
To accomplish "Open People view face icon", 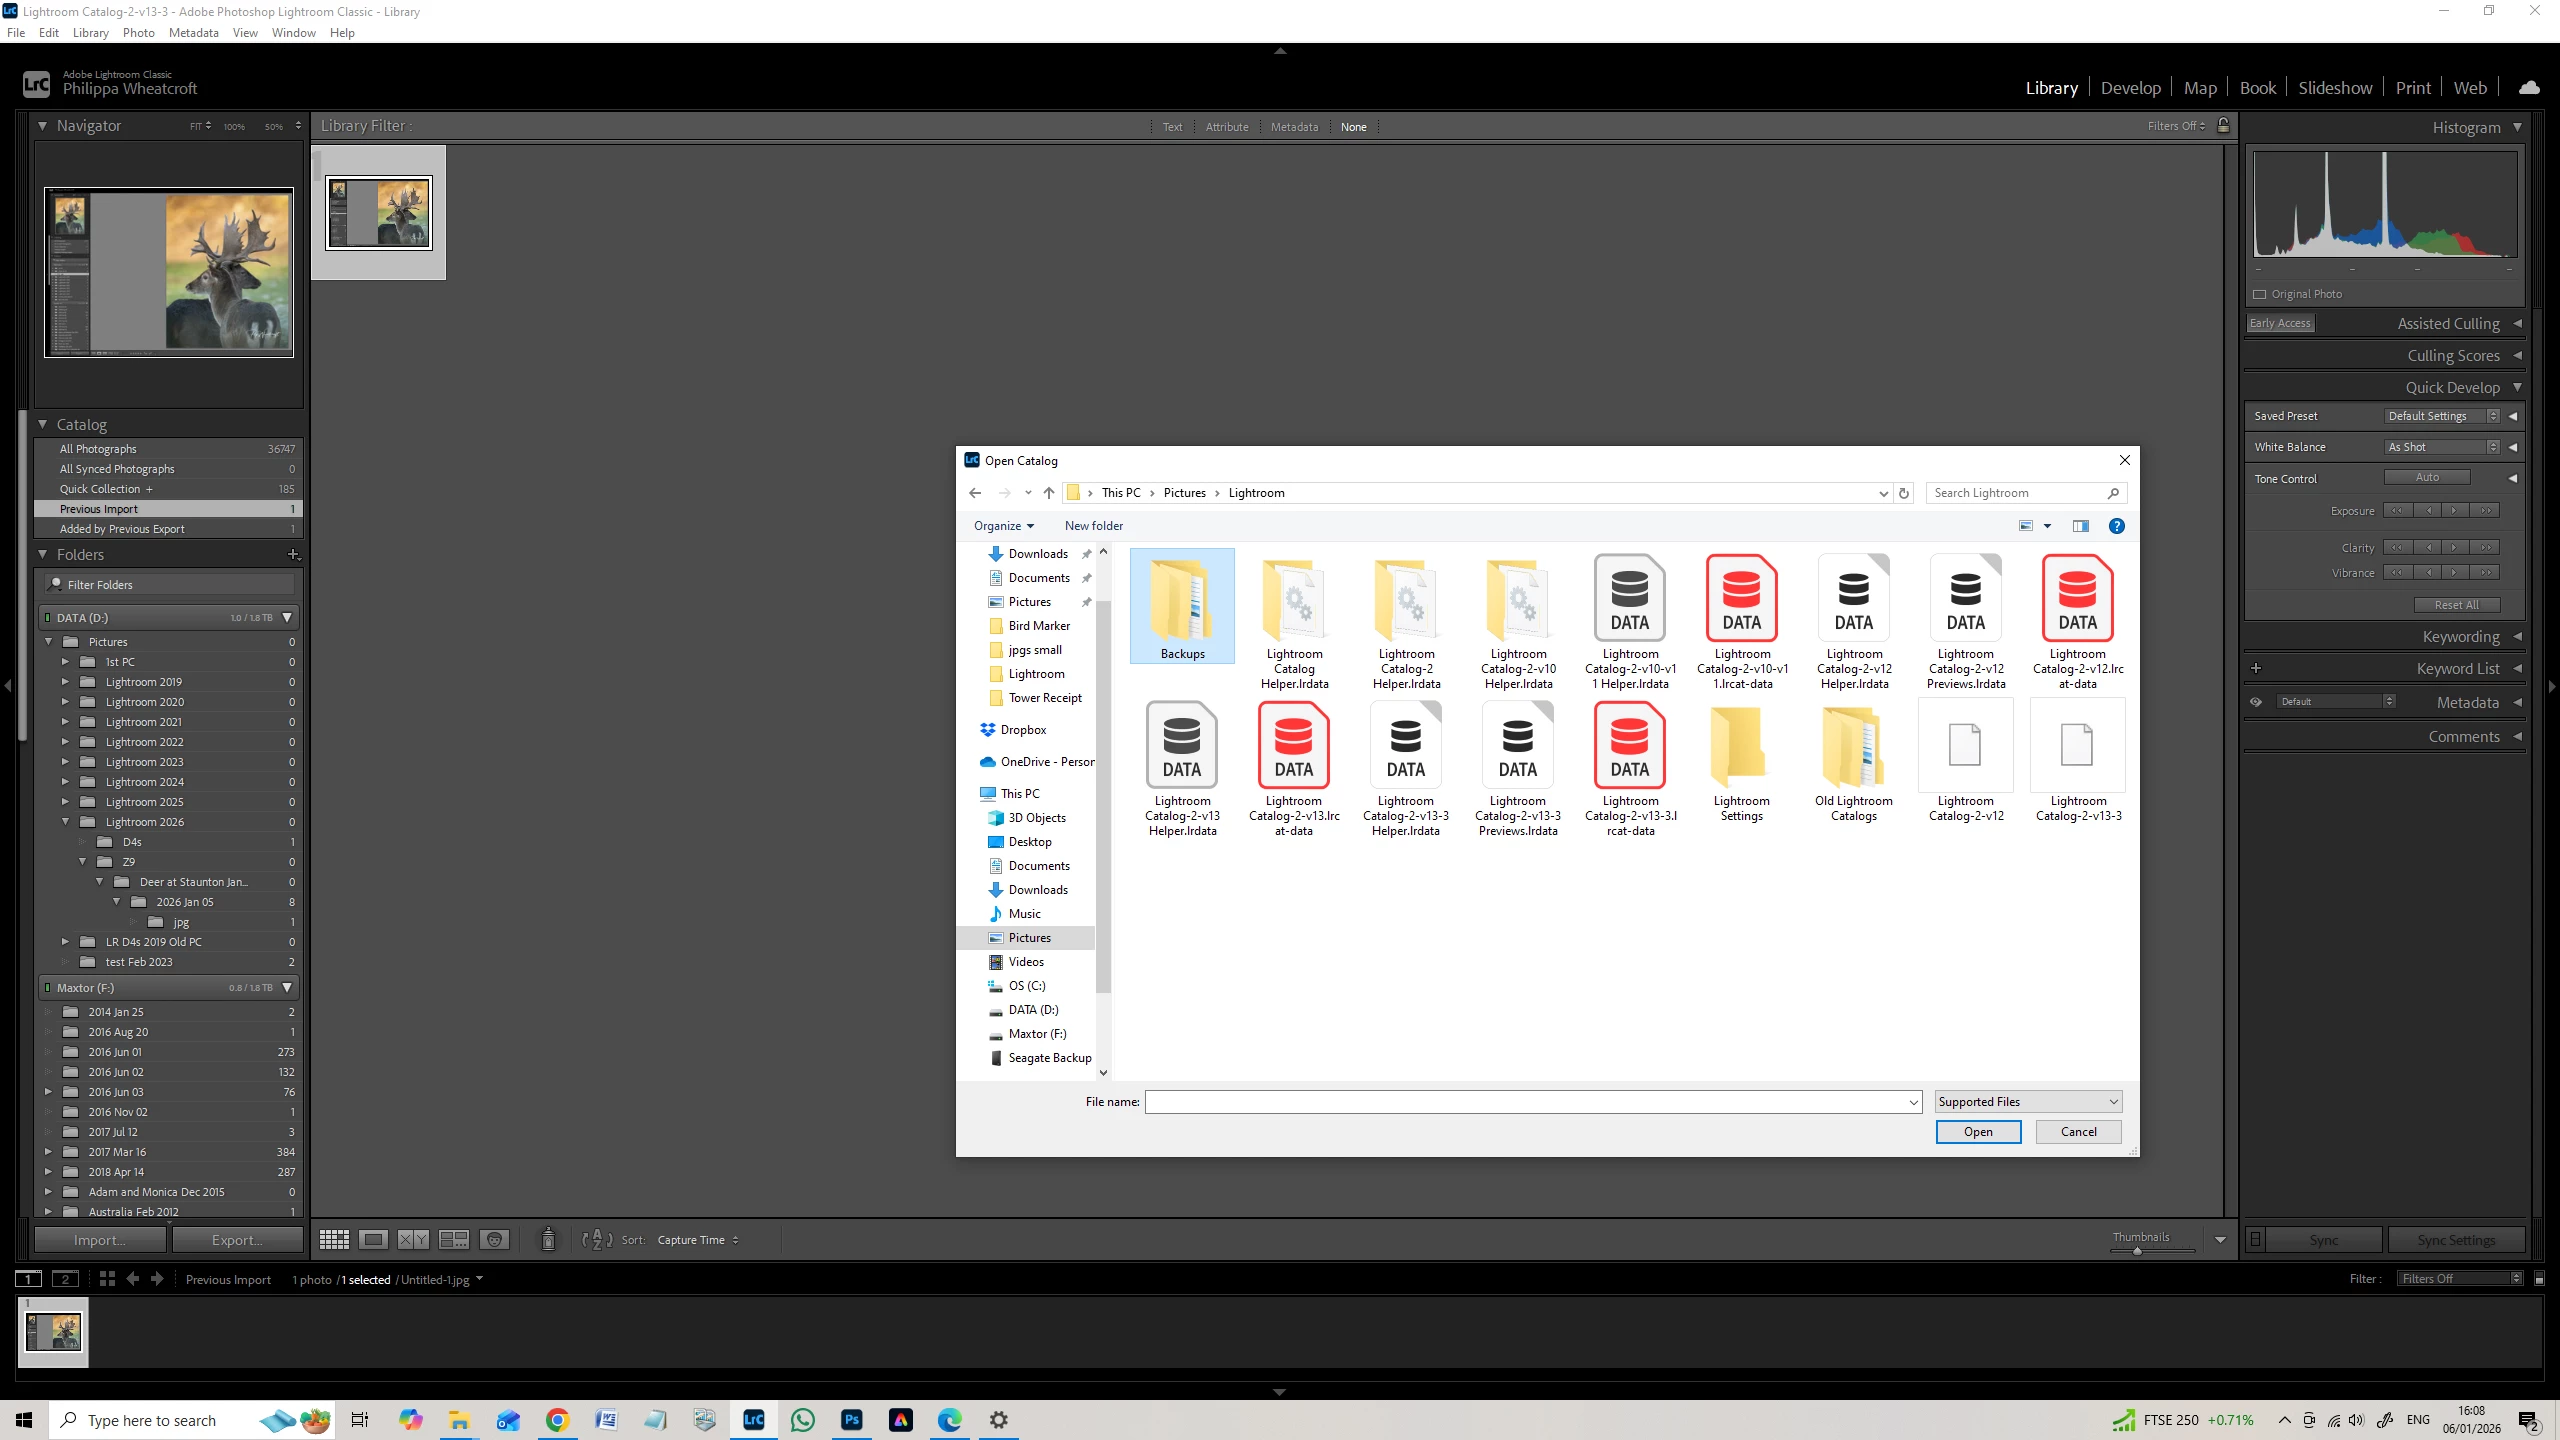I will click(495, 1240).
